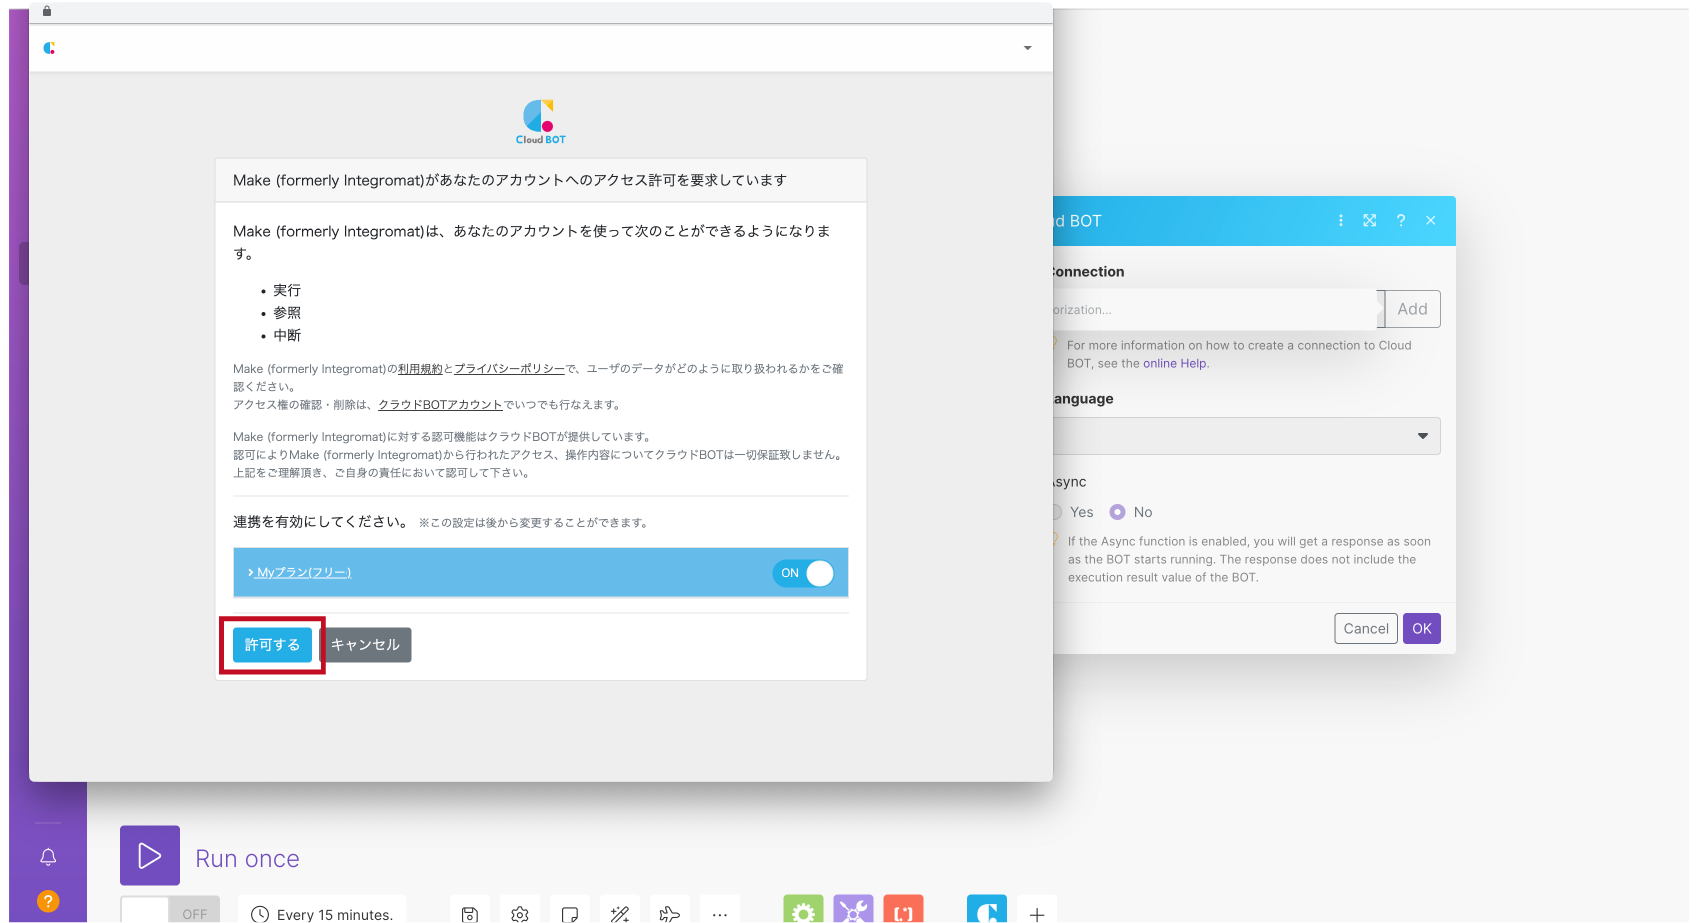Click the purple OK button
The height and width of the screenshot is (923, 1698).
1422,629
